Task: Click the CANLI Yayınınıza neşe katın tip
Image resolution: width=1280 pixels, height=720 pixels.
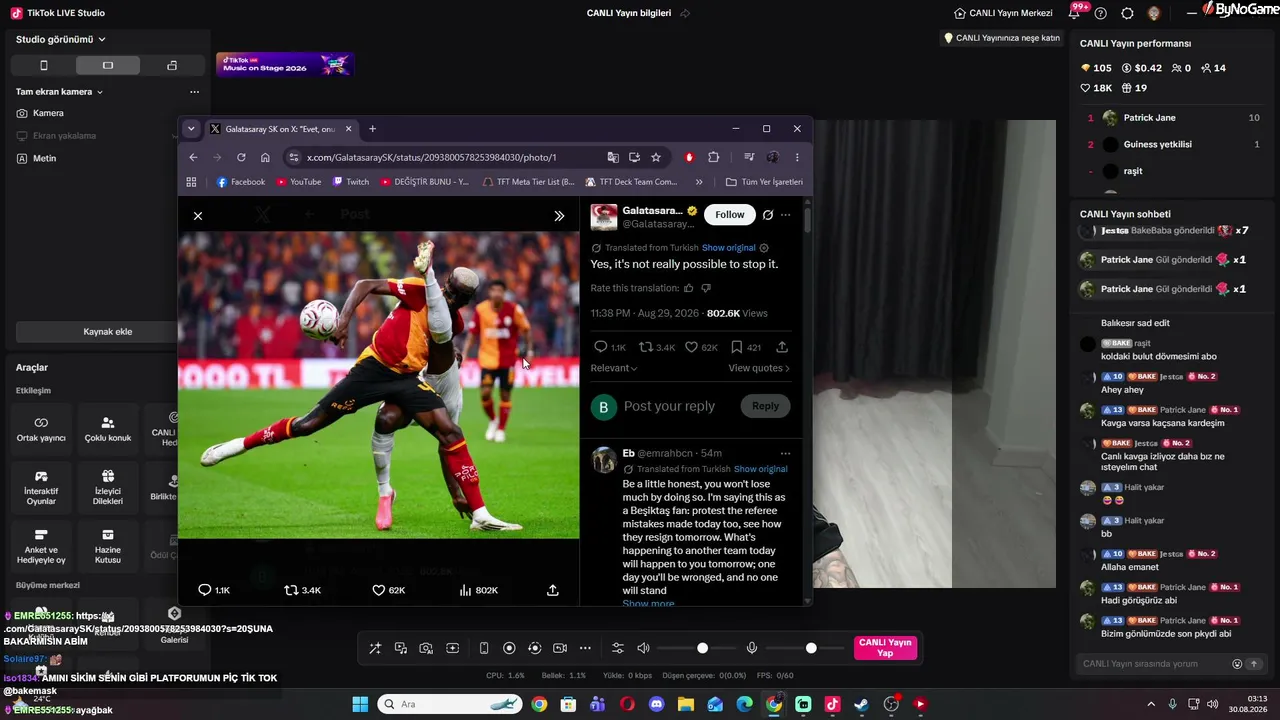Action: click(1002, 38)
